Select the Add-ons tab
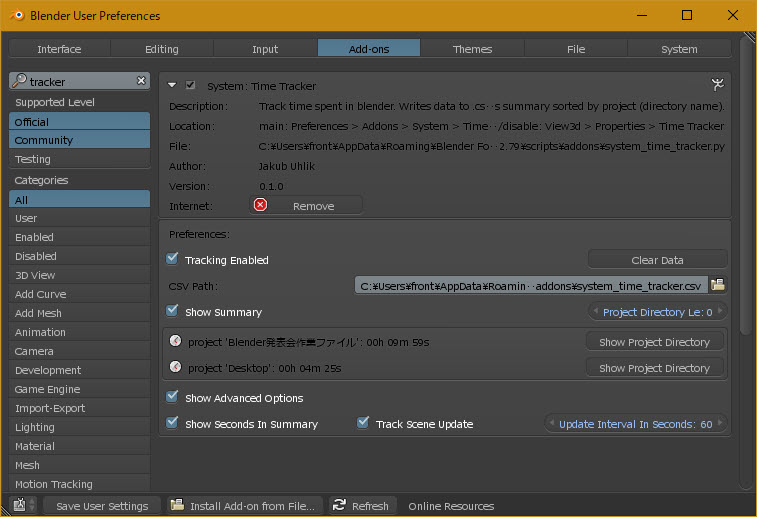Viewport: 757px width, 517px height. pyautogui.click(x=369, y=49)
